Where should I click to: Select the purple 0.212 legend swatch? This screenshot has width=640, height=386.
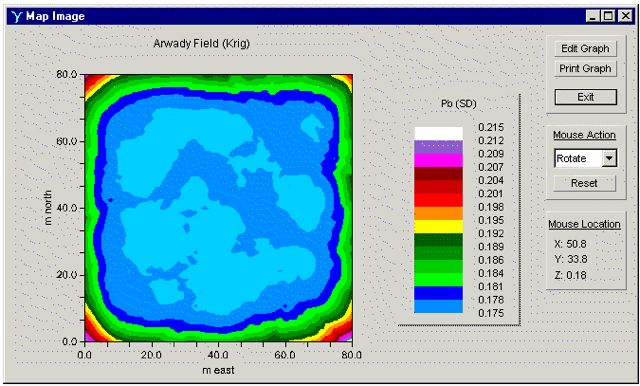438,147
